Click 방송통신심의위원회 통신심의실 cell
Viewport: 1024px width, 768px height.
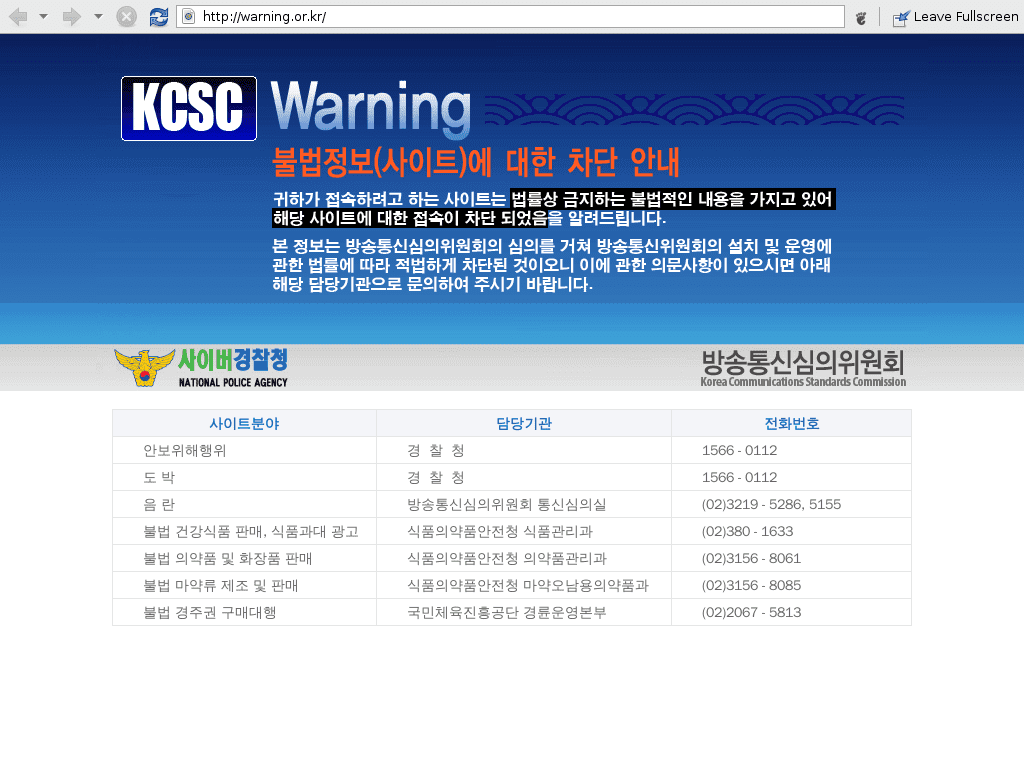524,505
